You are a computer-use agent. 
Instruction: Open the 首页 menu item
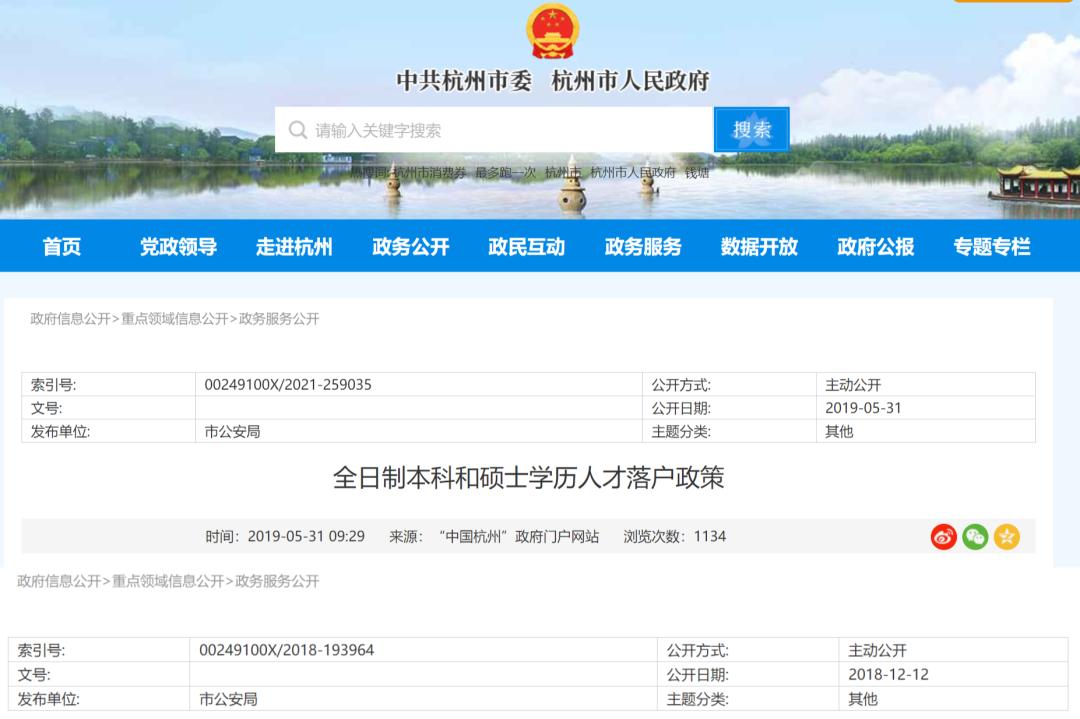[x=62, y=246]
